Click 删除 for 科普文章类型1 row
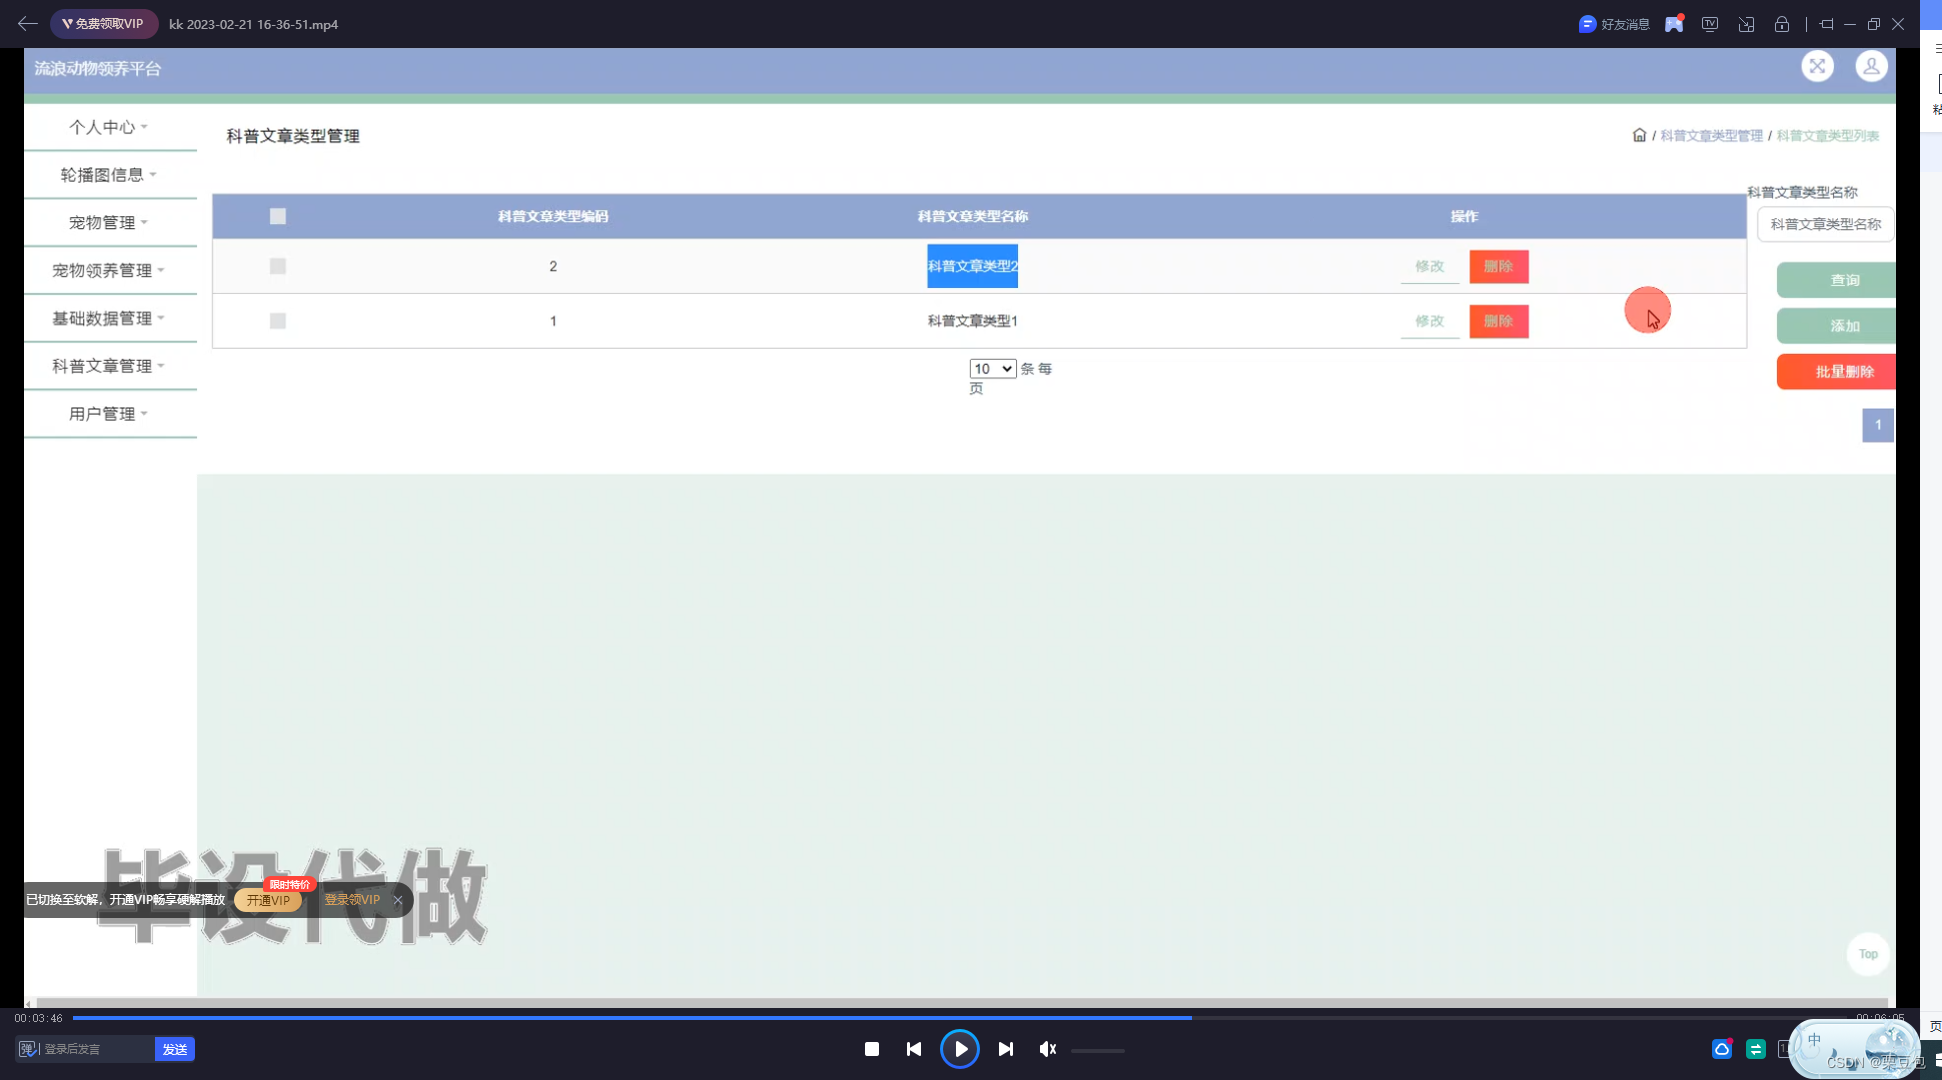This screenshot has width=1942, height=1080. pos(1498,321)
